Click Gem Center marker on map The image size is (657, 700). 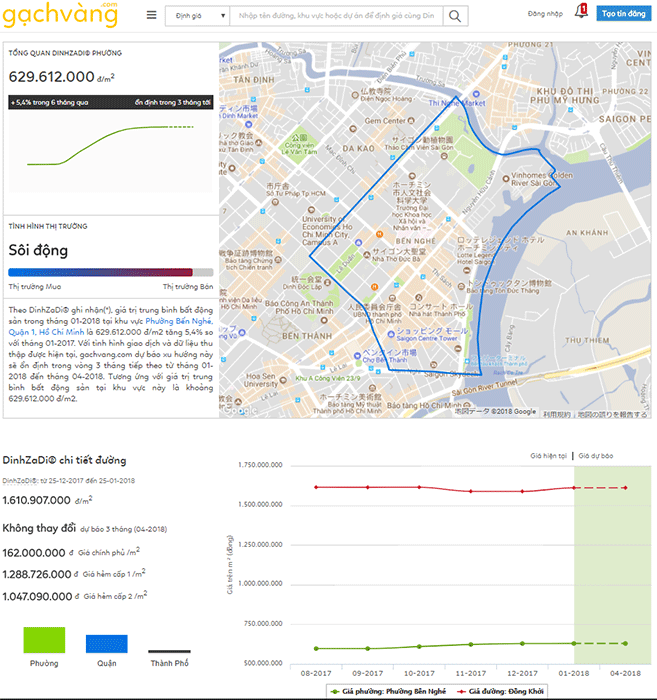(411, 121)
